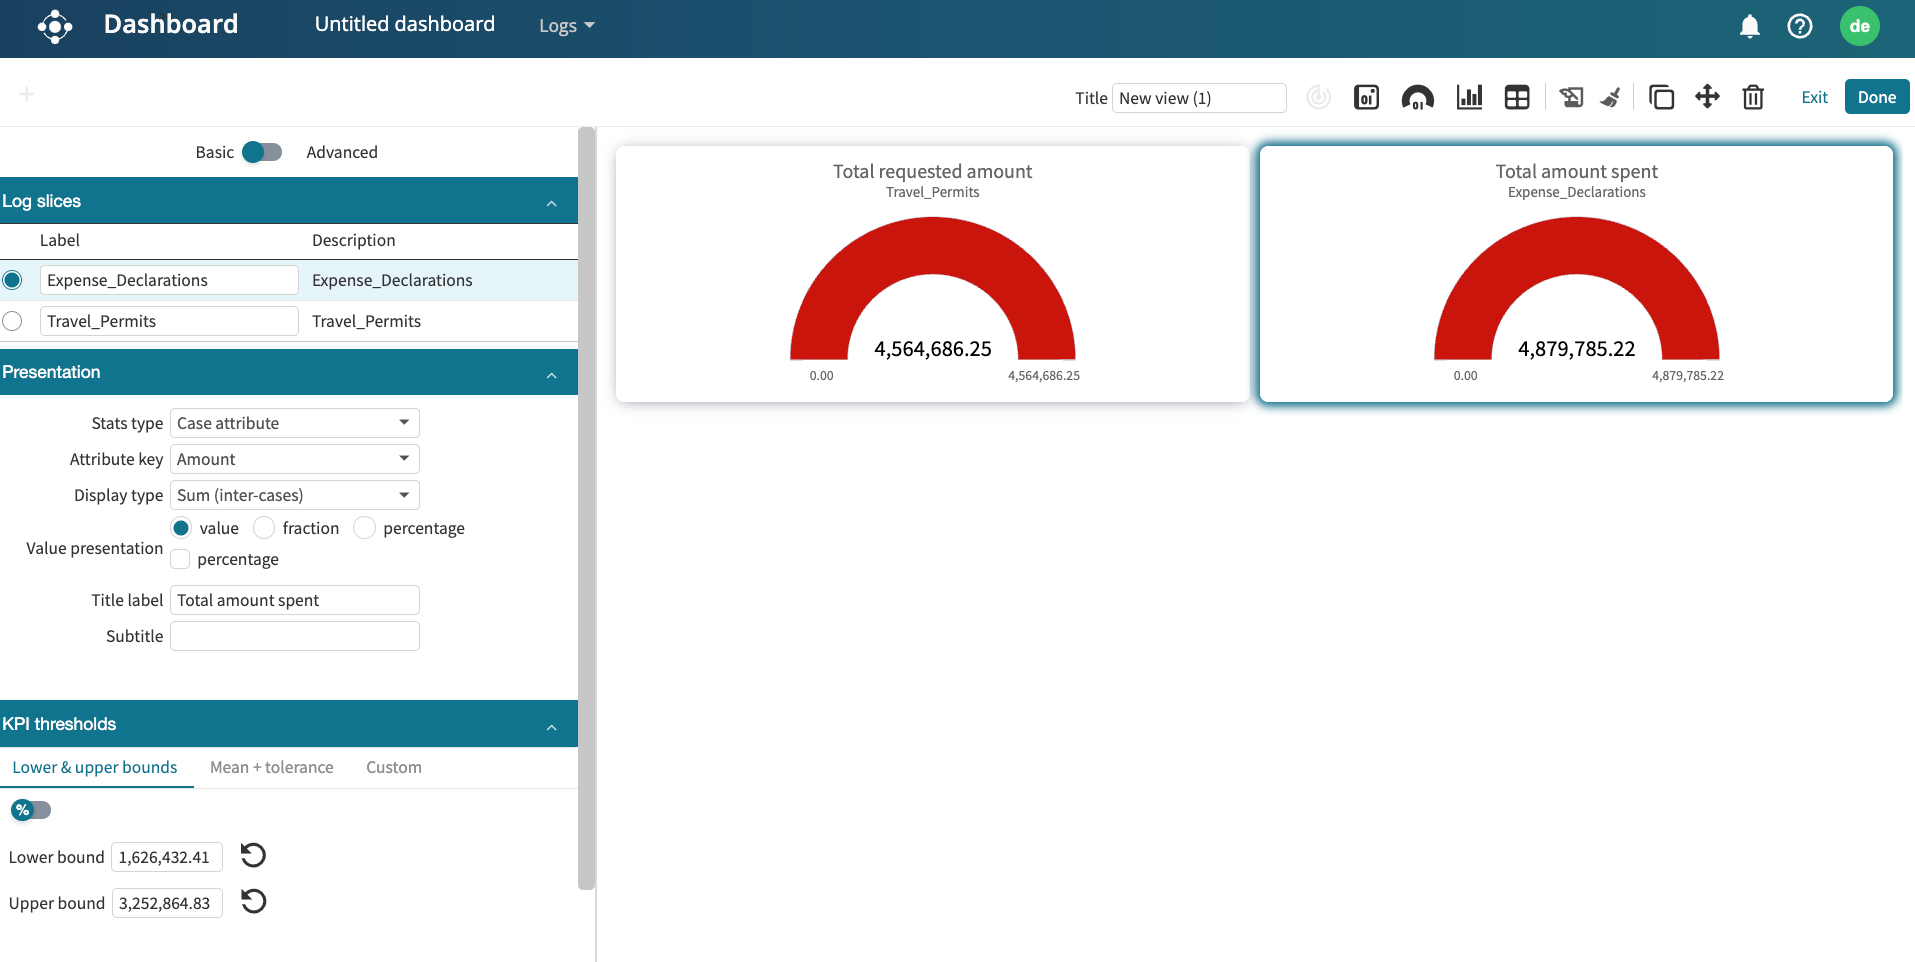Delete the selected tile with trash icon
The width and height of the screenshot is (1915, 962).
[1752, 97]
